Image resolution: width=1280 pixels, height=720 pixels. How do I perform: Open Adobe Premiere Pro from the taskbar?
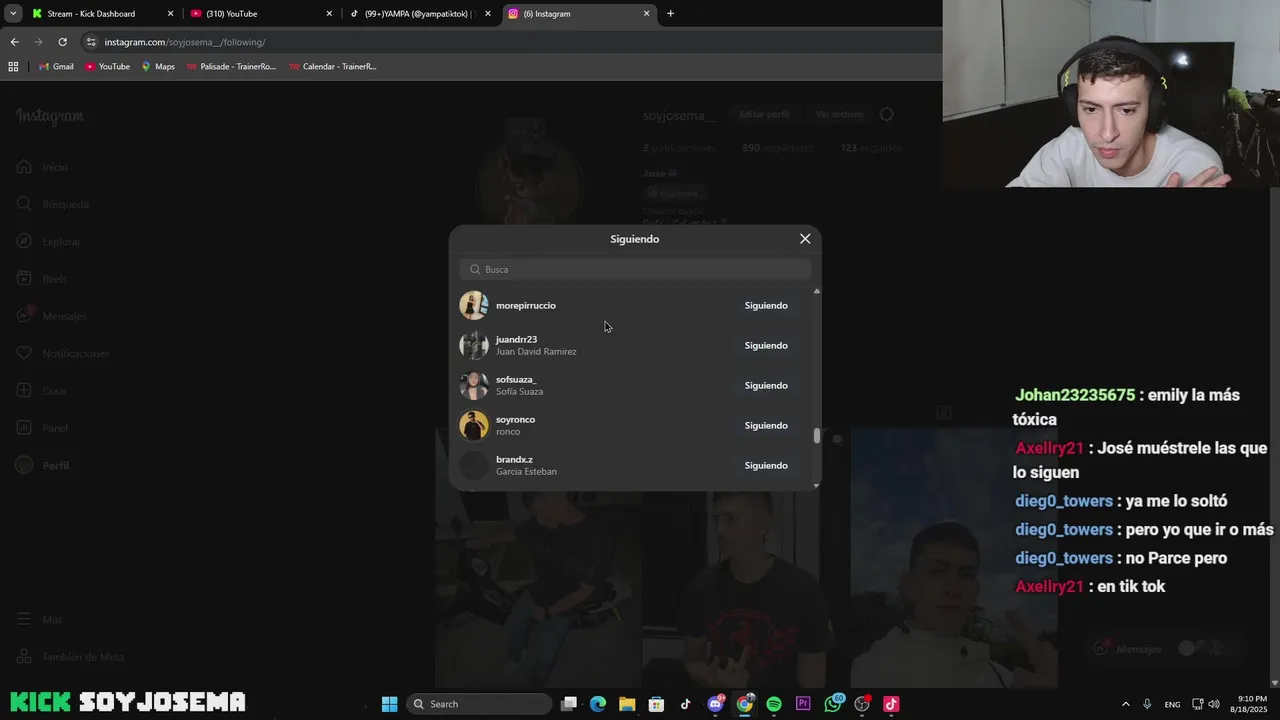click(803, 704)
